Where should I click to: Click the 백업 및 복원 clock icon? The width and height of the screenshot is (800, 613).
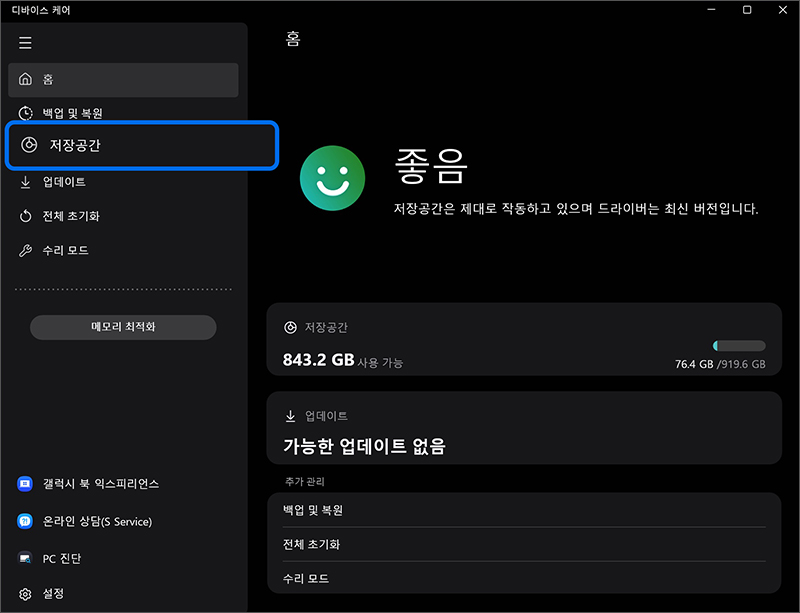pos(25,113)
